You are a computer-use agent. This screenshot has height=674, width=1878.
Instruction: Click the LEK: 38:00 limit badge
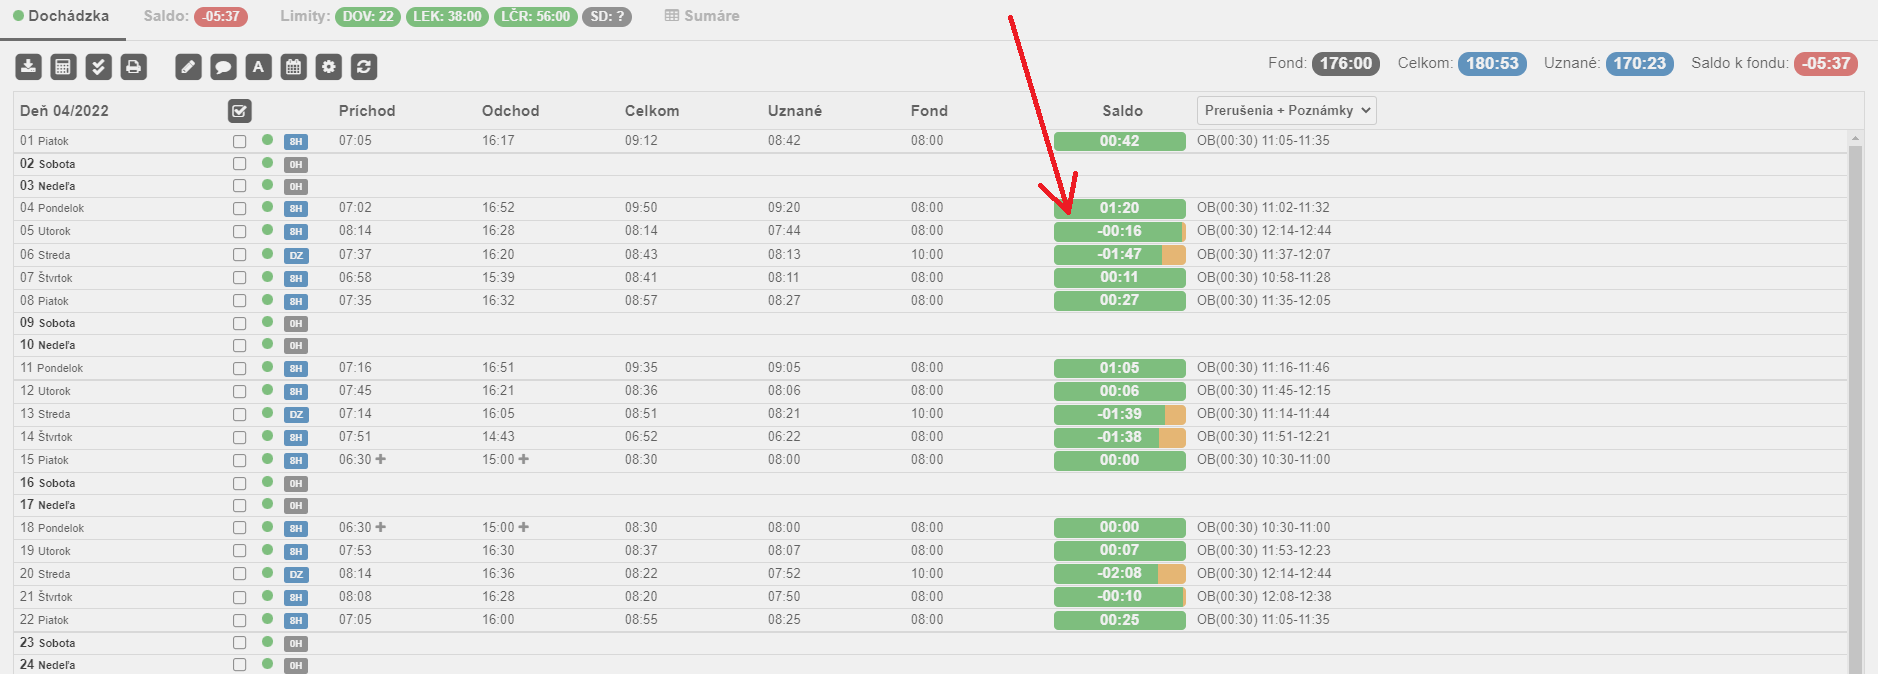click(x=447, y=17)
